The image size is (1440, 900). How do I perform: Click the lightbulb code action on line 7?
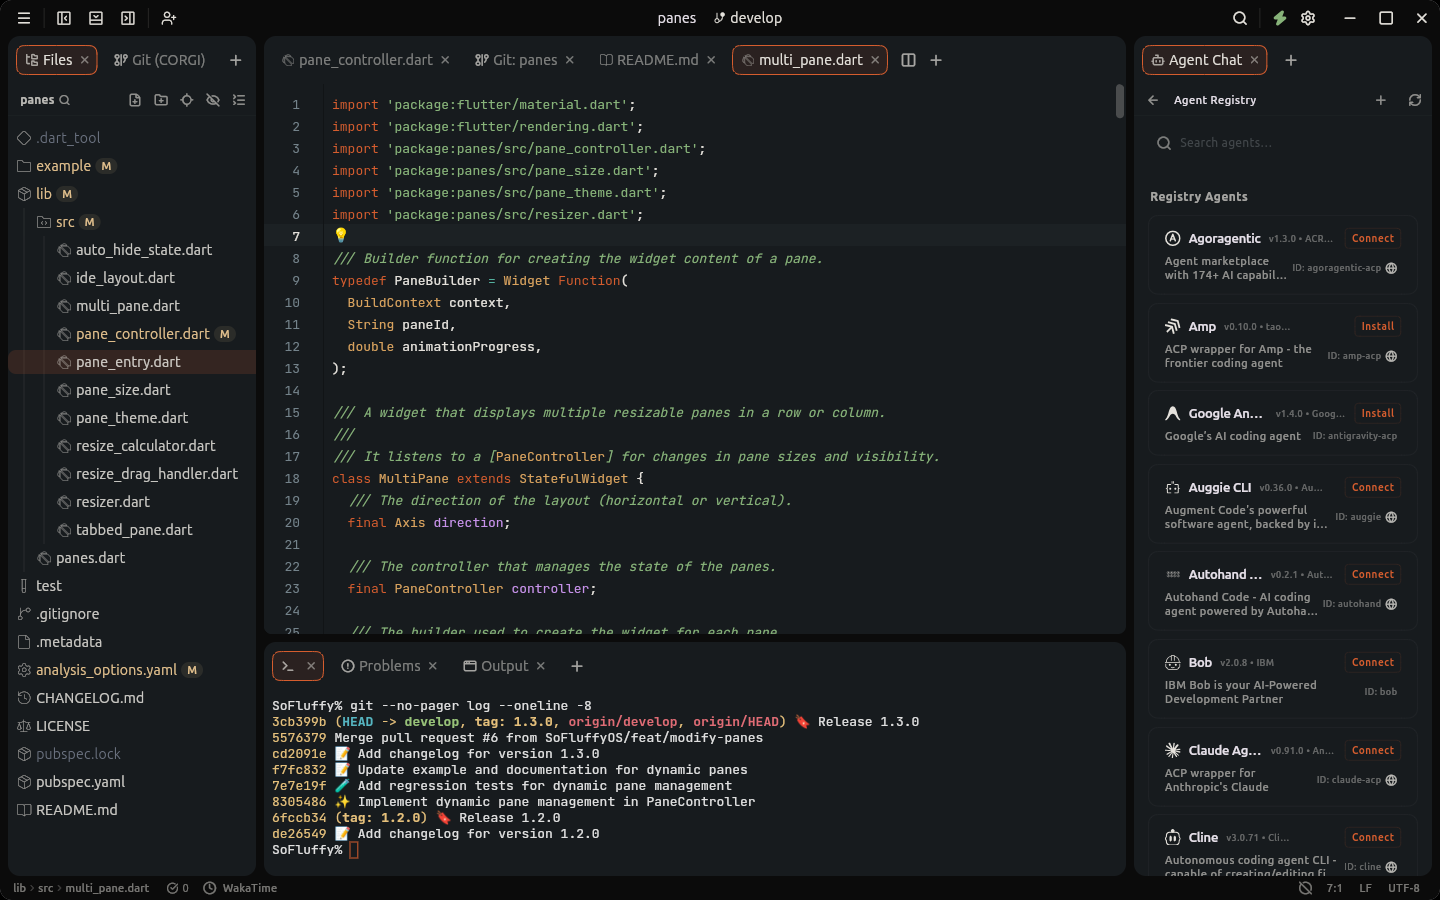(340, 235)
